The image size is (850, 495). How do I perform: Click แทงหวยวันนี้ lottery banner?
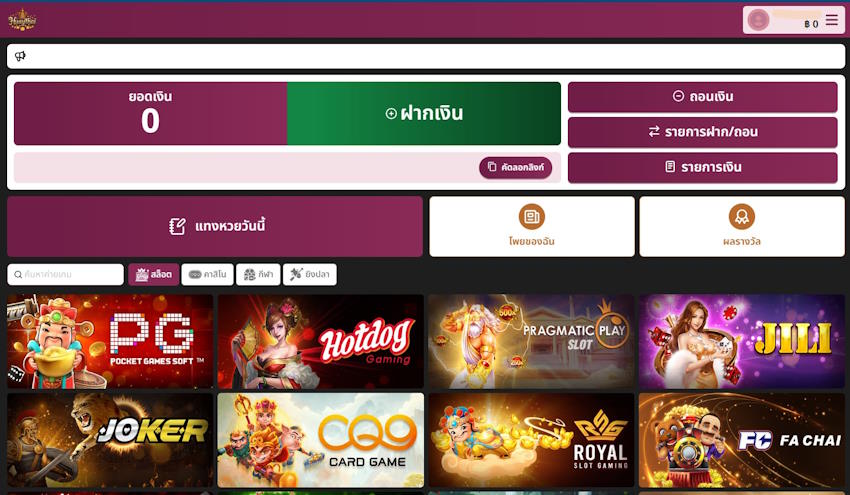coord(215,226)
